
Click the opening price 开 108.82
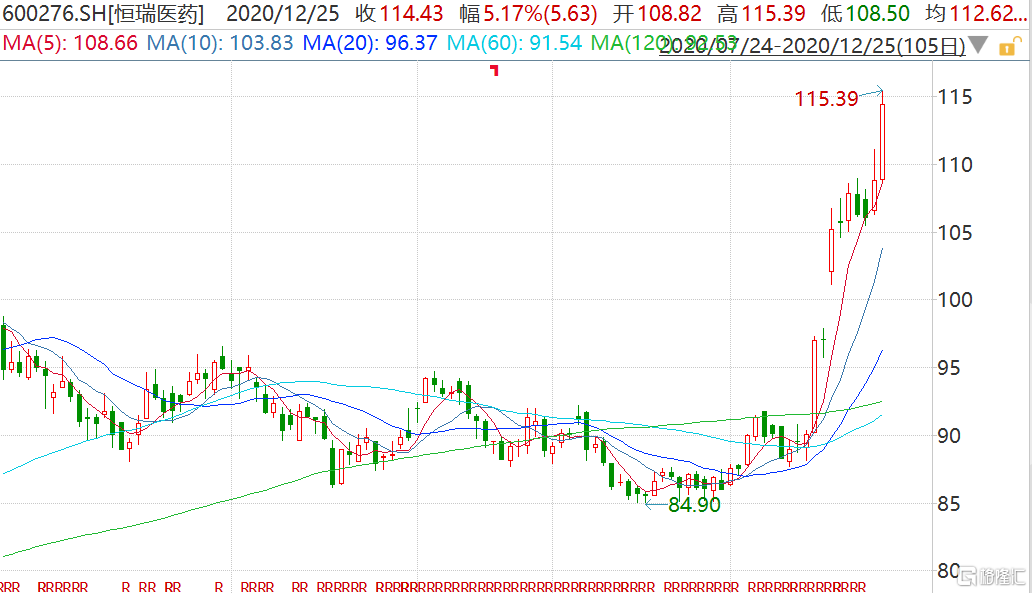[x=656, y=13]
